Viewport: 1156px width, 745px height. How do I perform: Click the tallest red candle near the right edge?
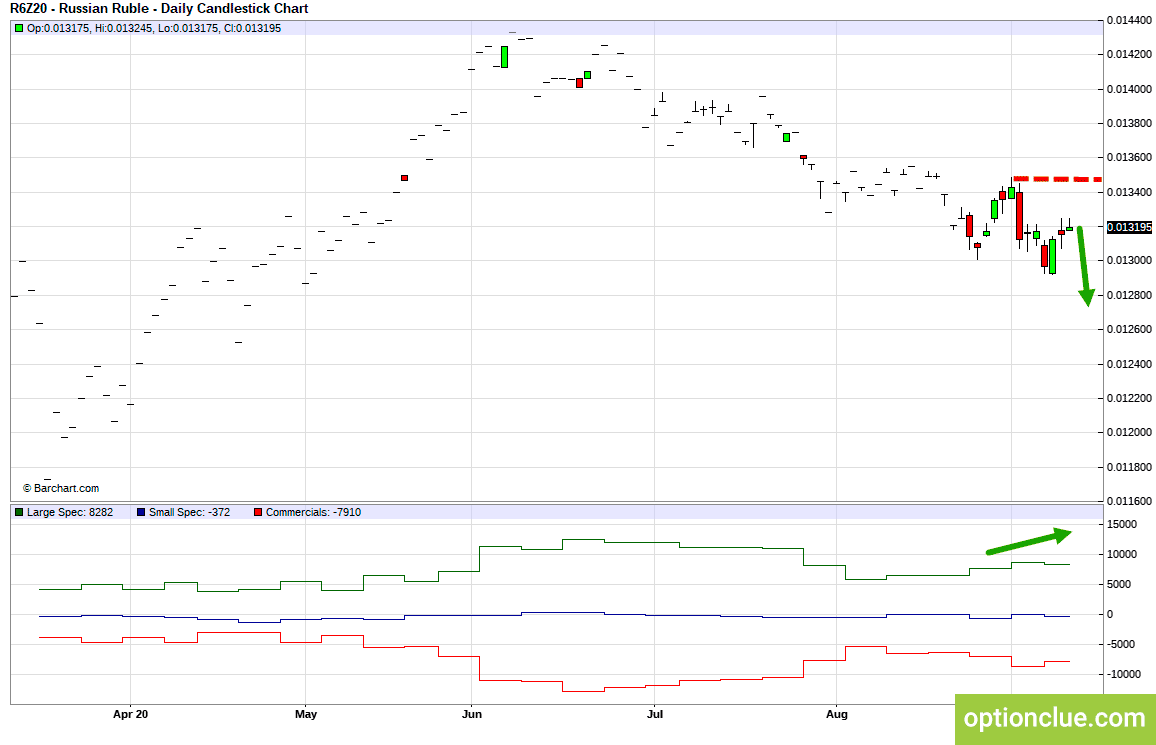click(1020, 216)
